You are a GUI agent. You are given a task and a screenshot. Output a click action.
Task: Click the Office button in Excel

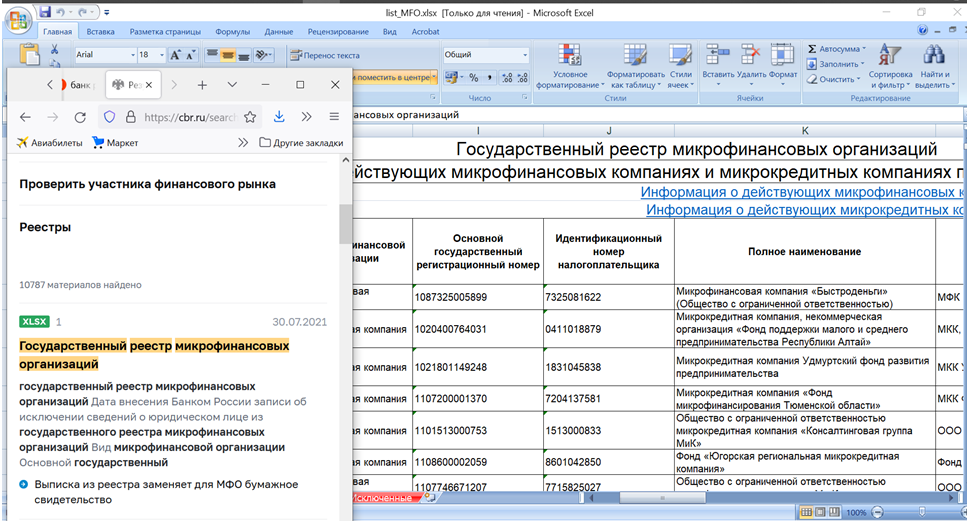pos(19,20)
